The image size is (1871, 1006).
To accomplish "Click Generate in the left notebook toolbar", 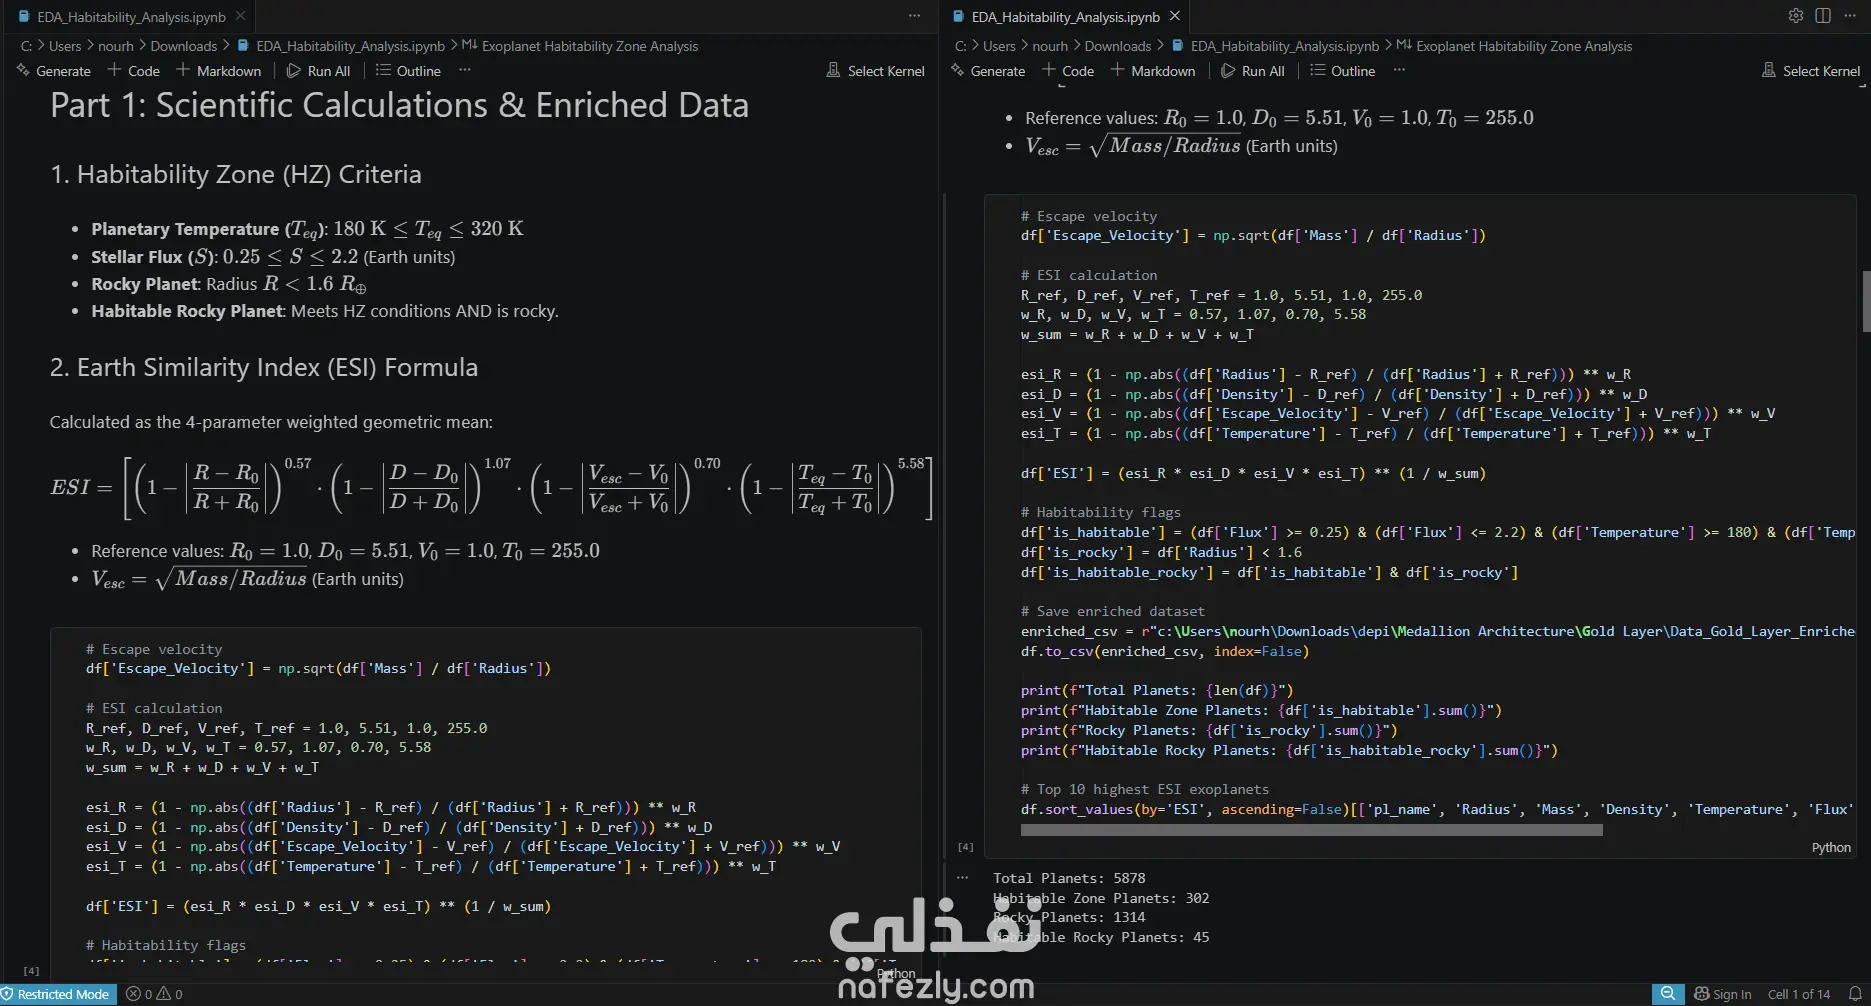I will click(54, 71).
